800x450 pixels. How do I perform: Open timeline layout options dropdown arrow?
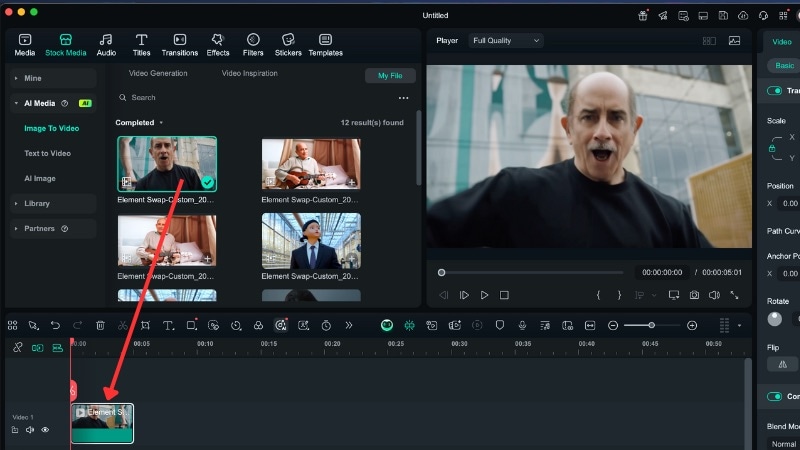coord(739,326)
